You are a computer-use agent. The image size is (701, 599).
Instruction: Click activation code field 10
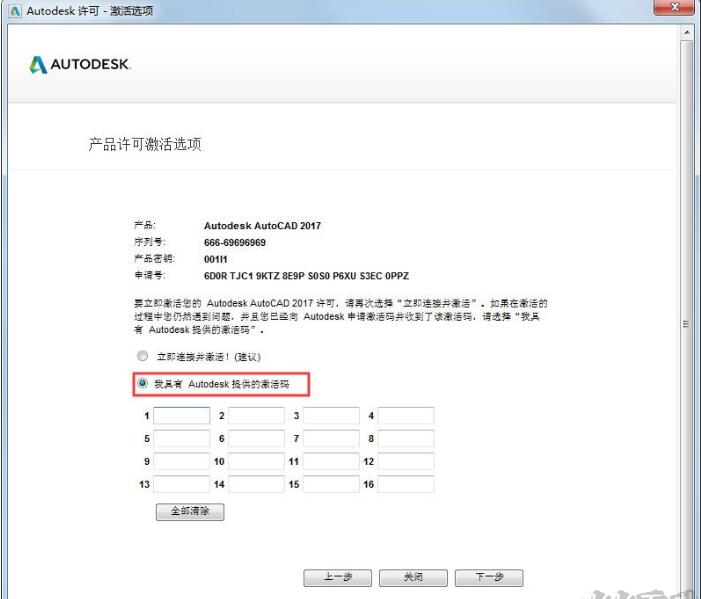click(x=256, y=461)
